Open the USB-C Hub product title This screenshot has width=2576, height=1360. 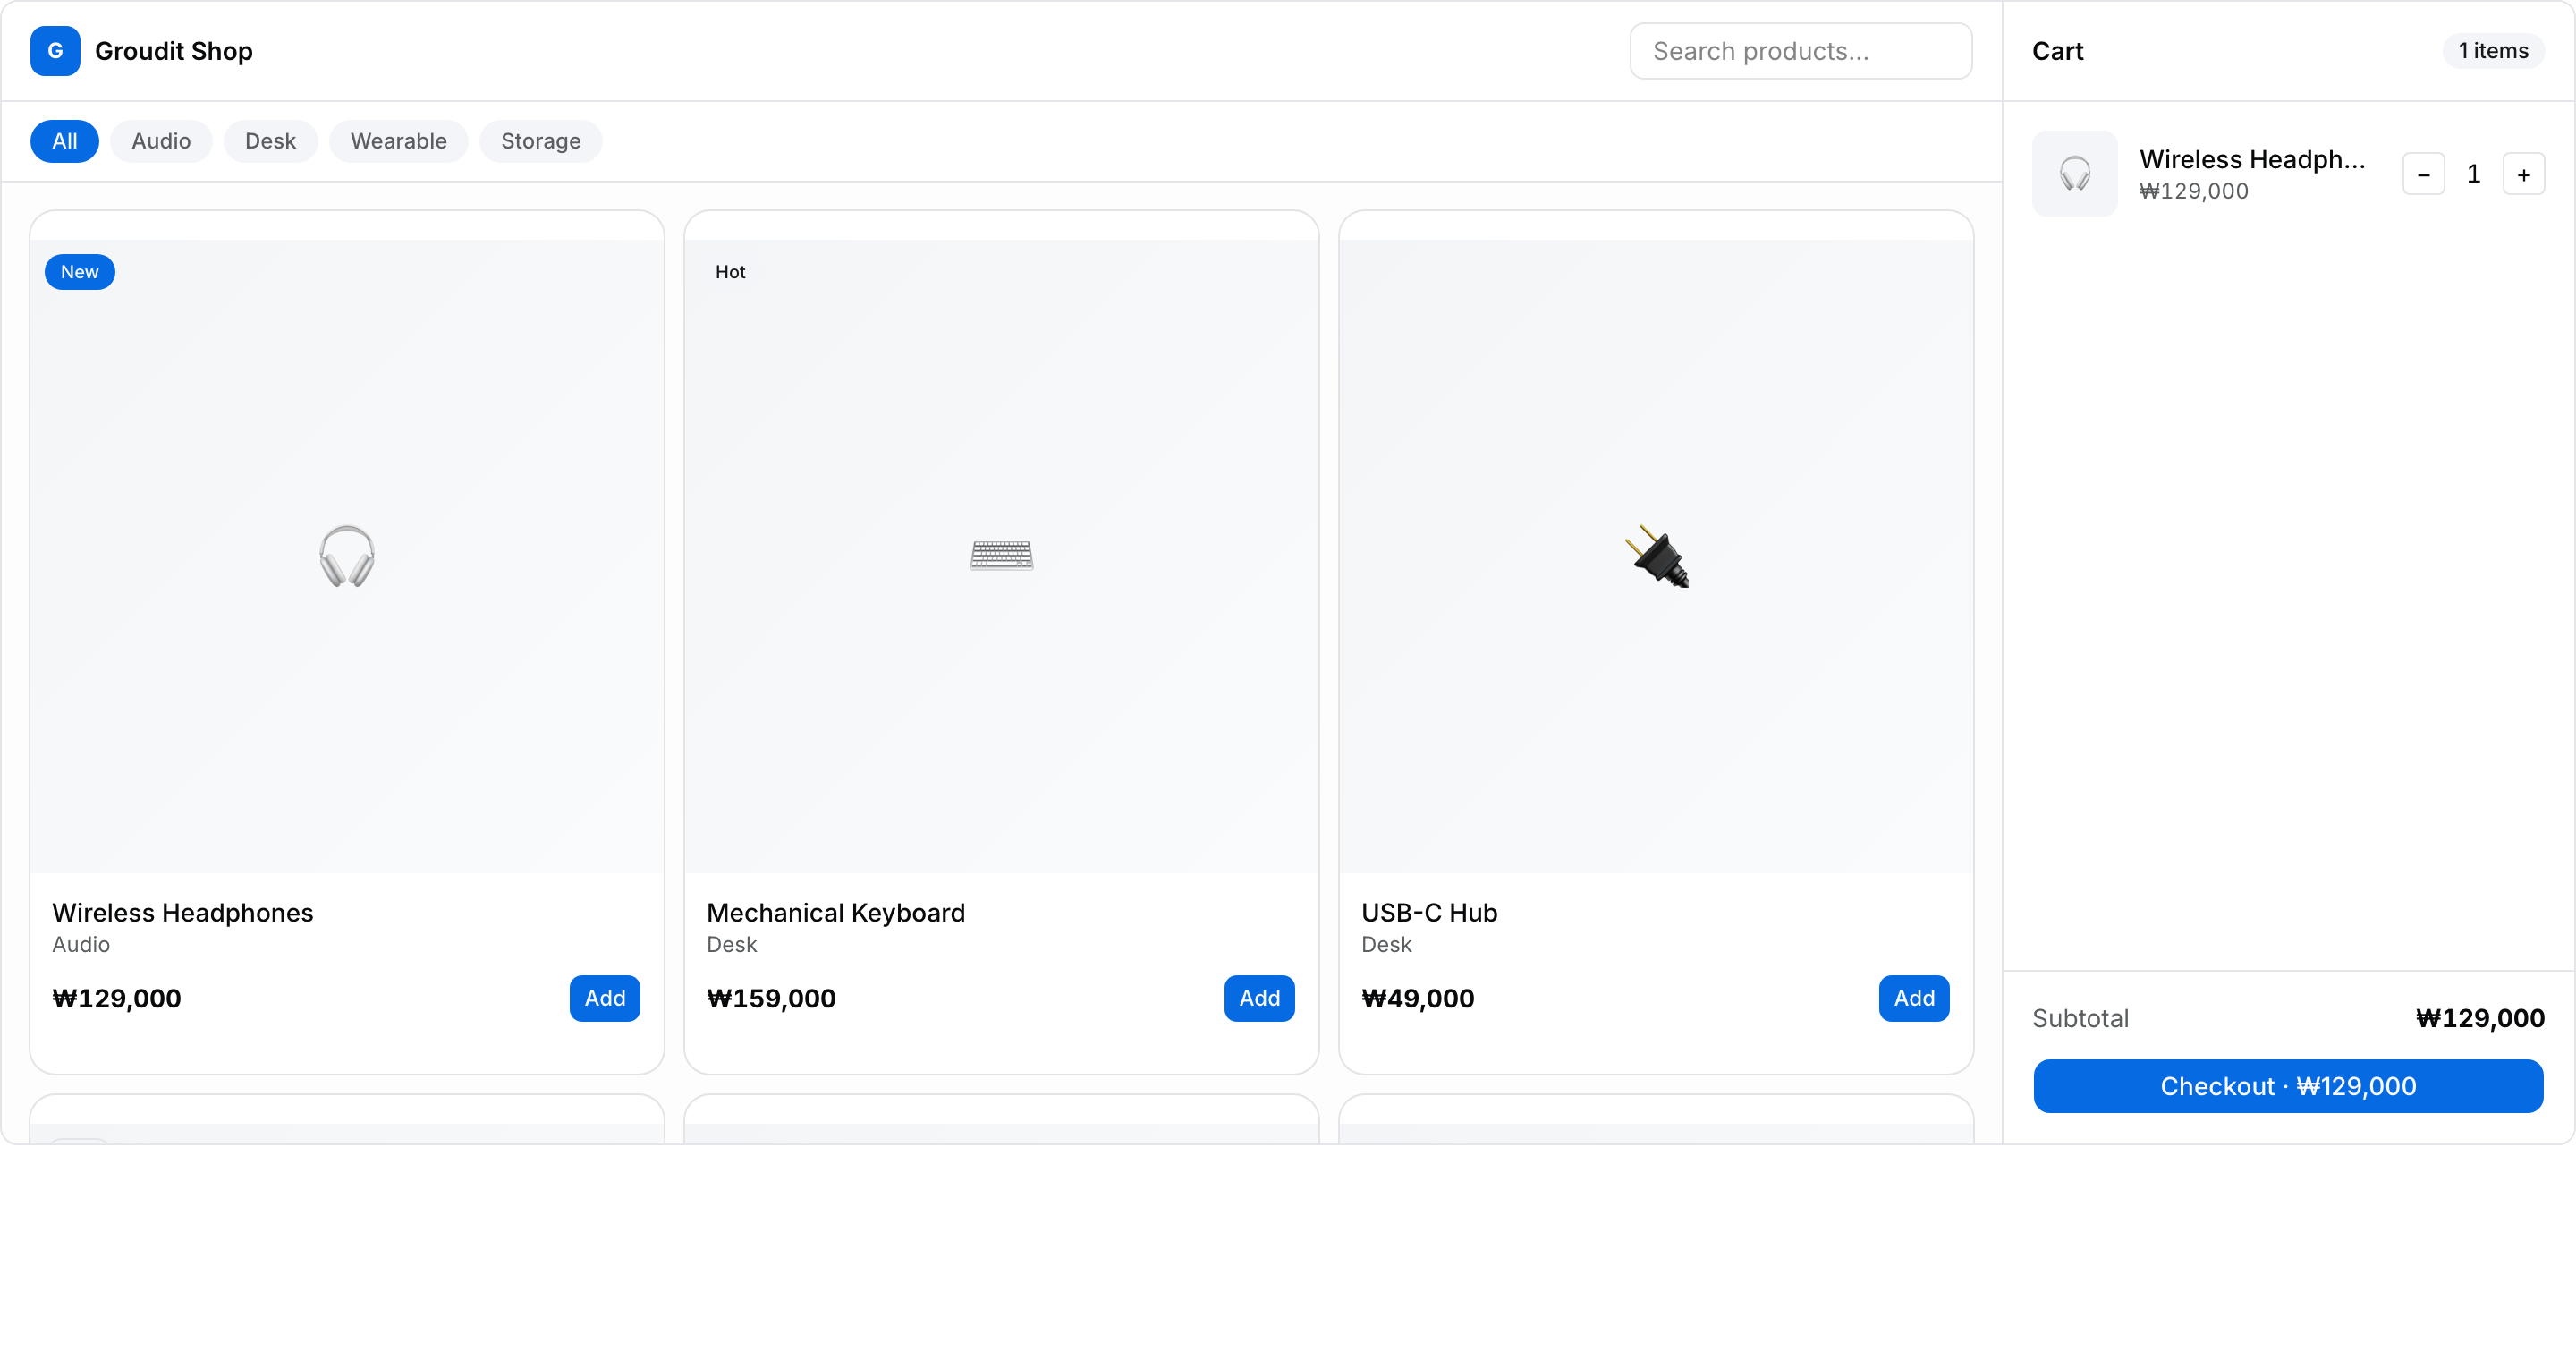point(1429,912)
